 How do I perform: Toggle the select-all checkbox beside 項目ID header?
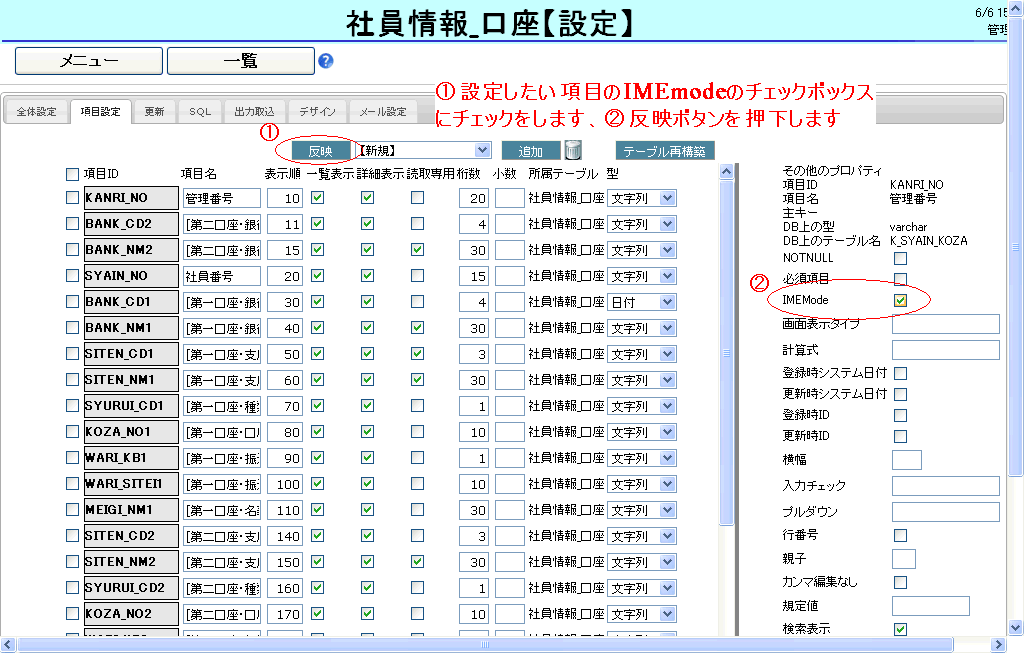(72, 175)
